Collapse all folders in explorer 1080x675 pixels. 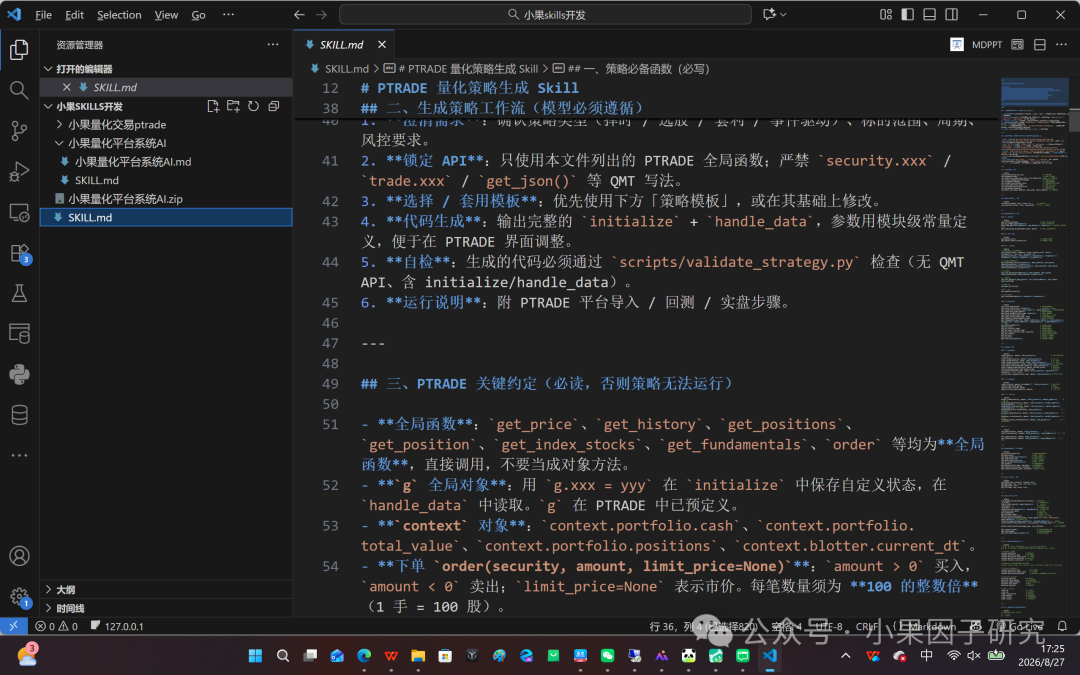(x=273, y=106)
